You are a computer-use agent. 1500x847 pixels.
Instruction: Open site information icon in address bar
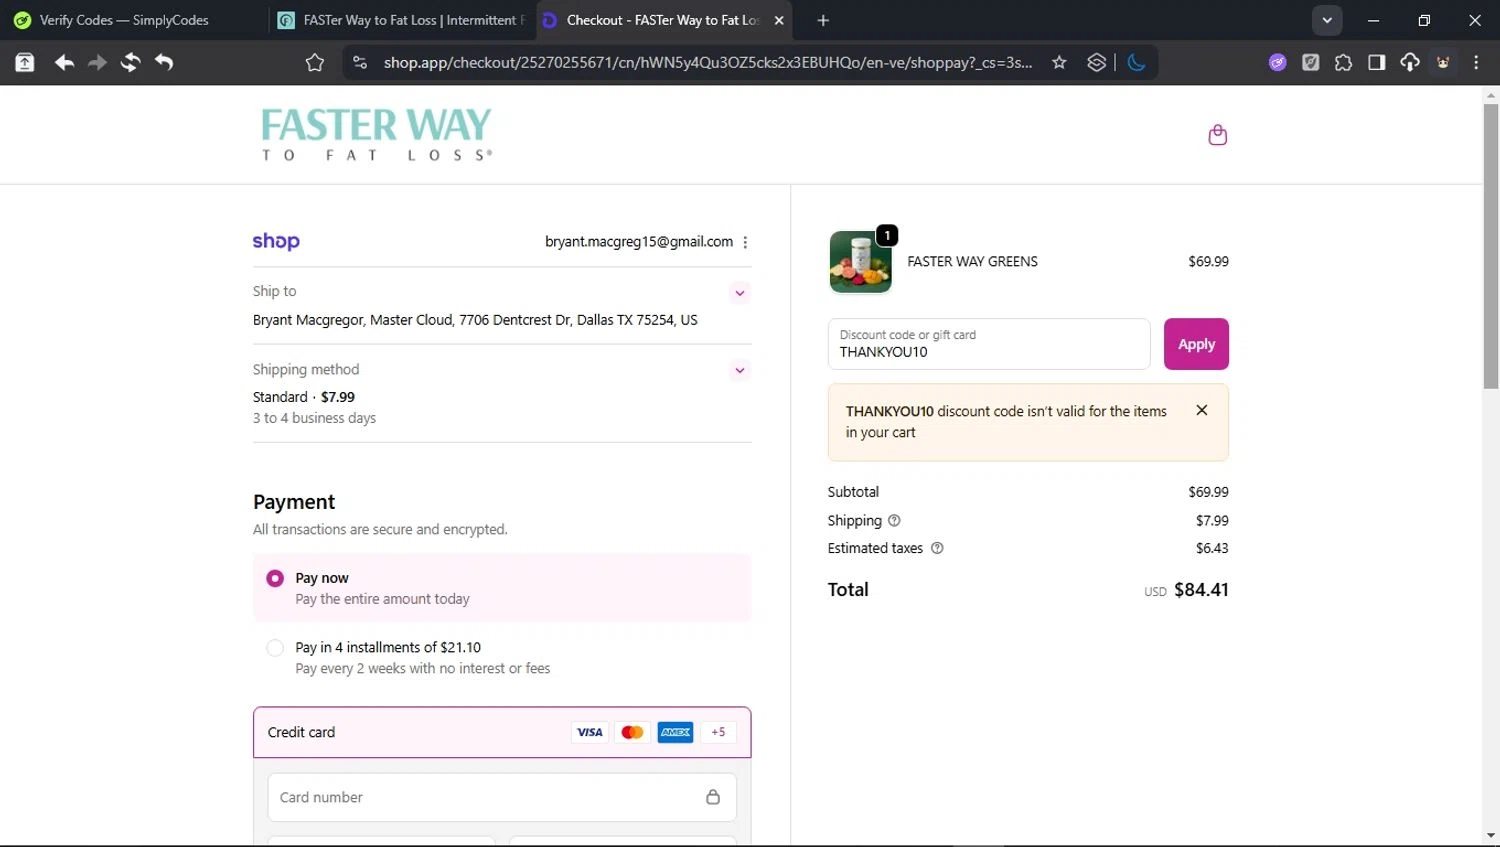pyautogui.click(x=360, y=63)
